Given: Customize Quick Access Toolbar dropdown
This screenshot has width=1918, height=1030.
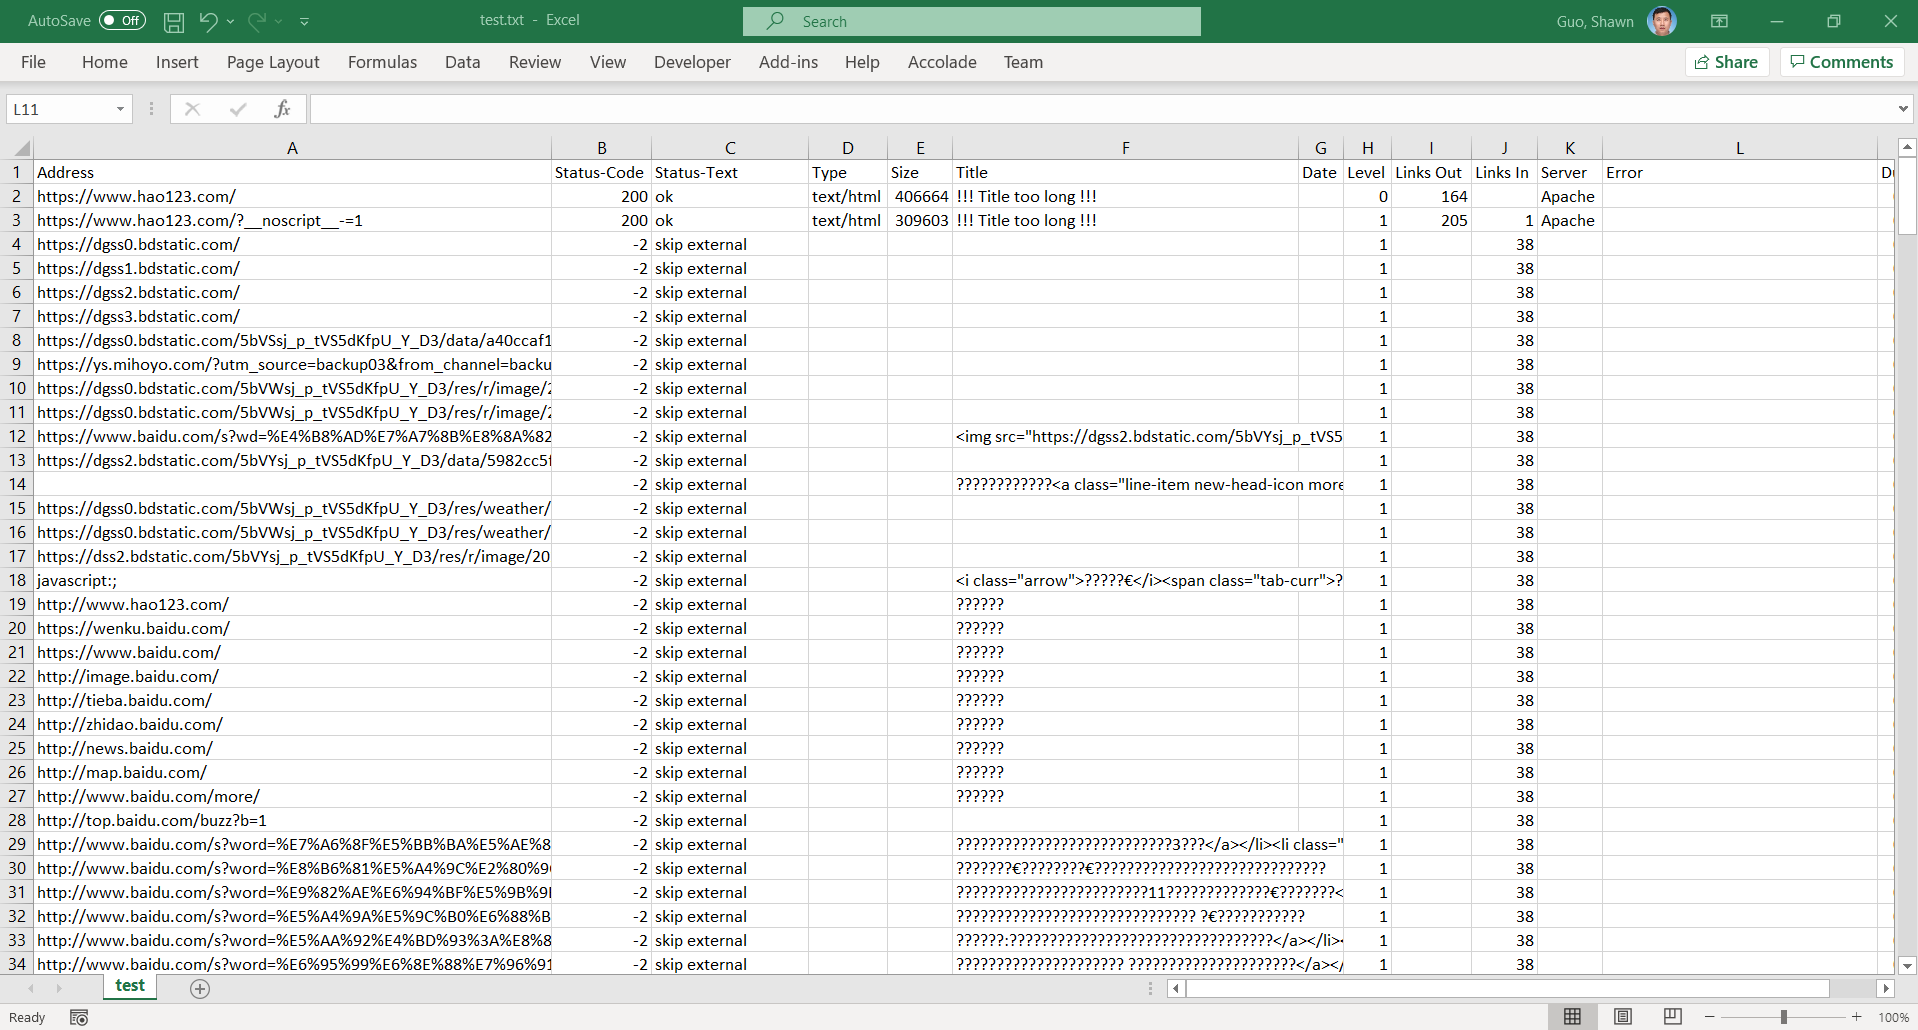Looking at the screenshot, I should tap(304, 21).
